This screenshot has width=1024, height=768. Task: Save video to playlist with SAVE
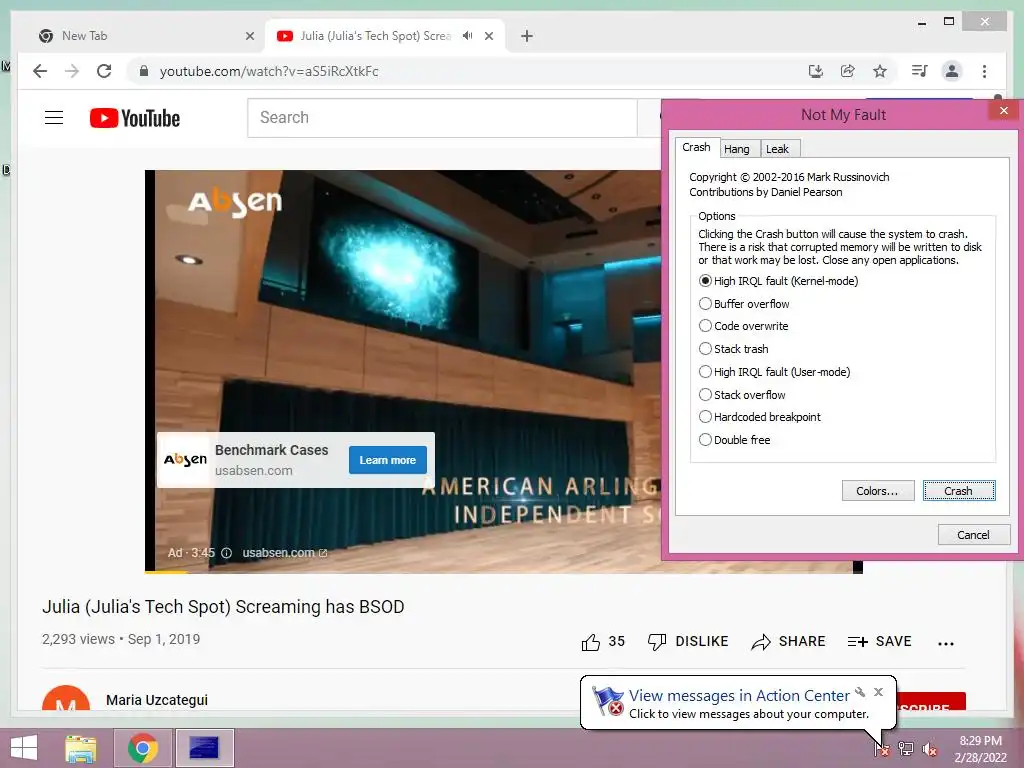(879, 641)
